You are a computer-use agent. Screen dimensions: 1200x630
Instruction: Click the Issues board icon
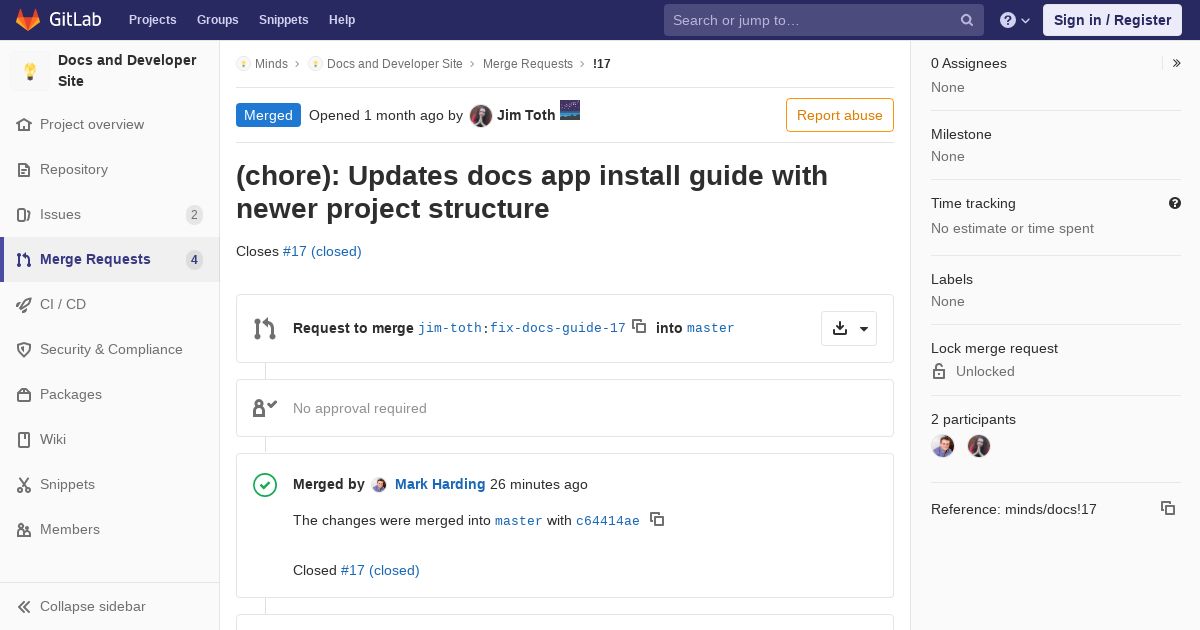(x=24, y=214)
